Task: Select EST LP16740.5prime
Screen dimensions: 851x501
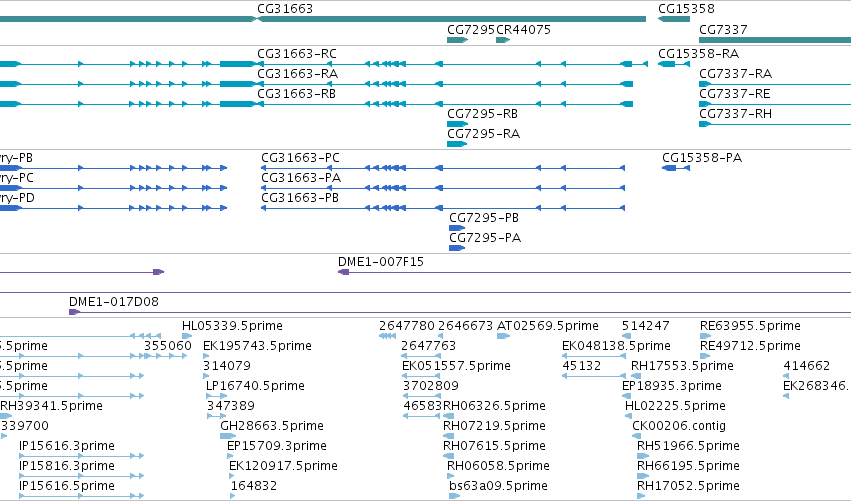Action: tap(255, 386)
